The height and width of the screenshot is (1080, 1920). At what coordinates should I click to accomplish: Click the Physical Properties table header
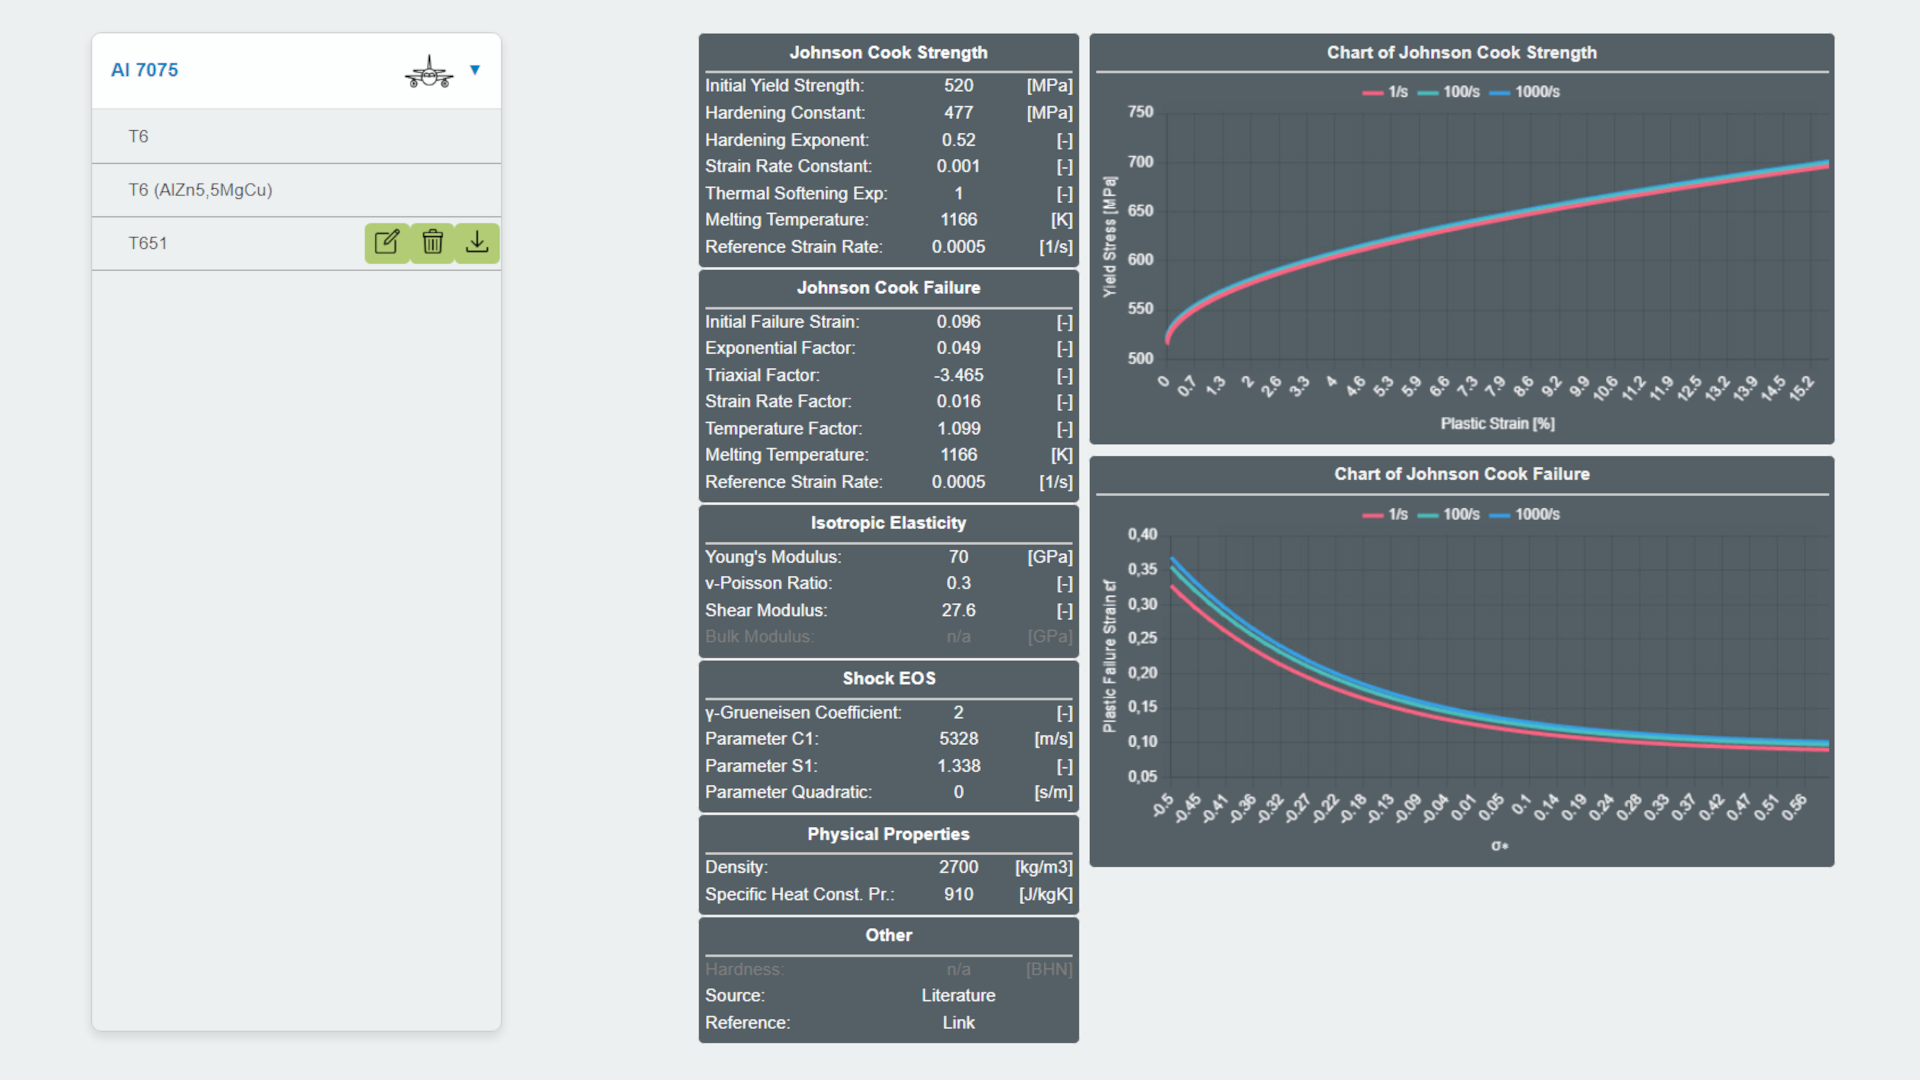pyautogui.click(x=888, y=834)
